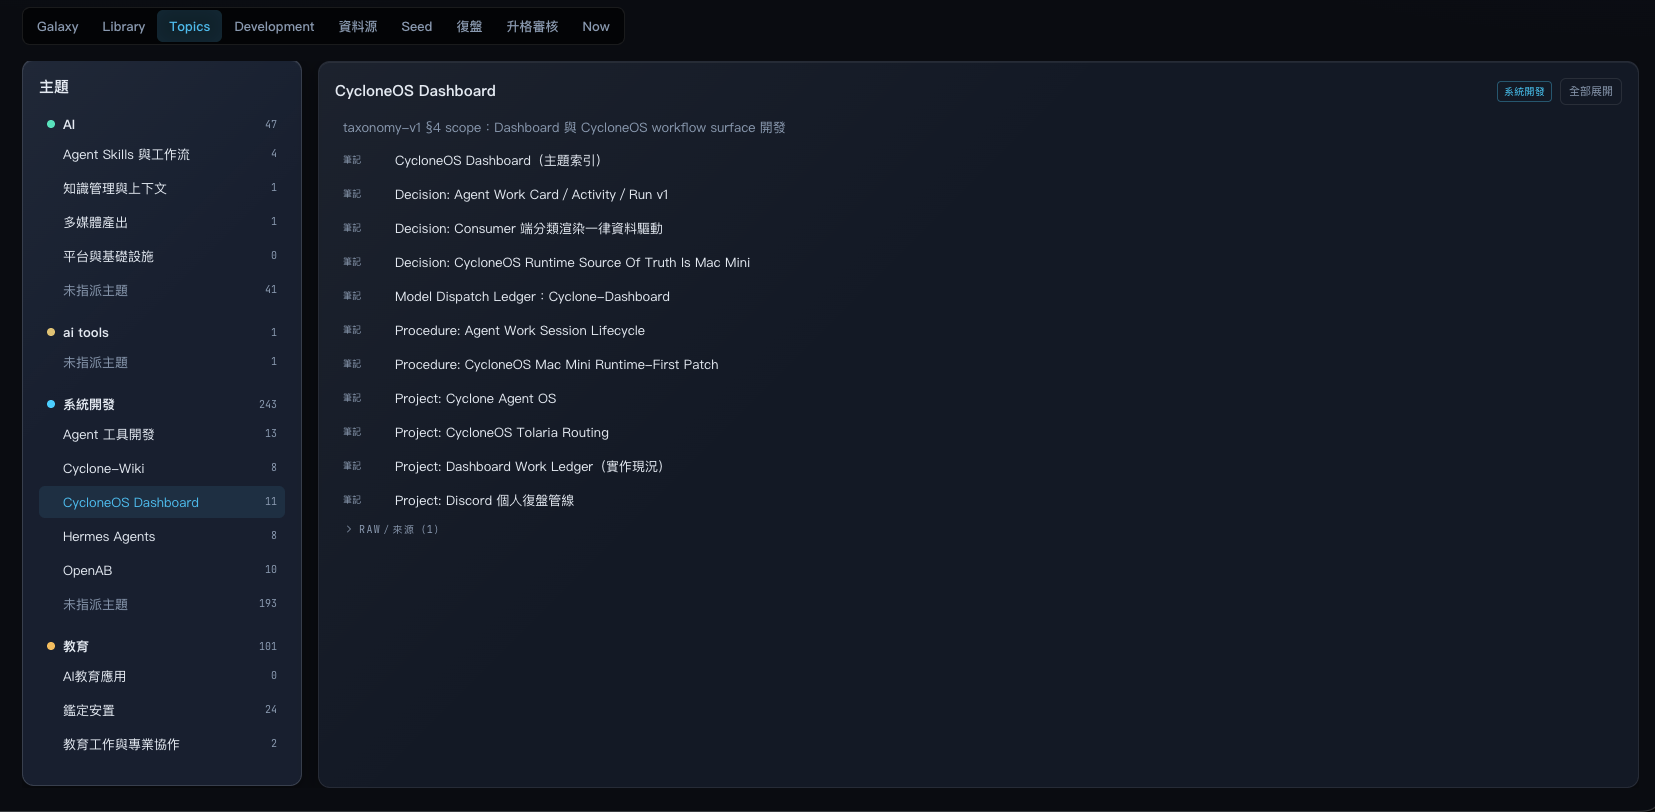This screenshot has width=1655, height=812.
Task: Open 未指派主題 under ai tools
Action: coord(162,362)
